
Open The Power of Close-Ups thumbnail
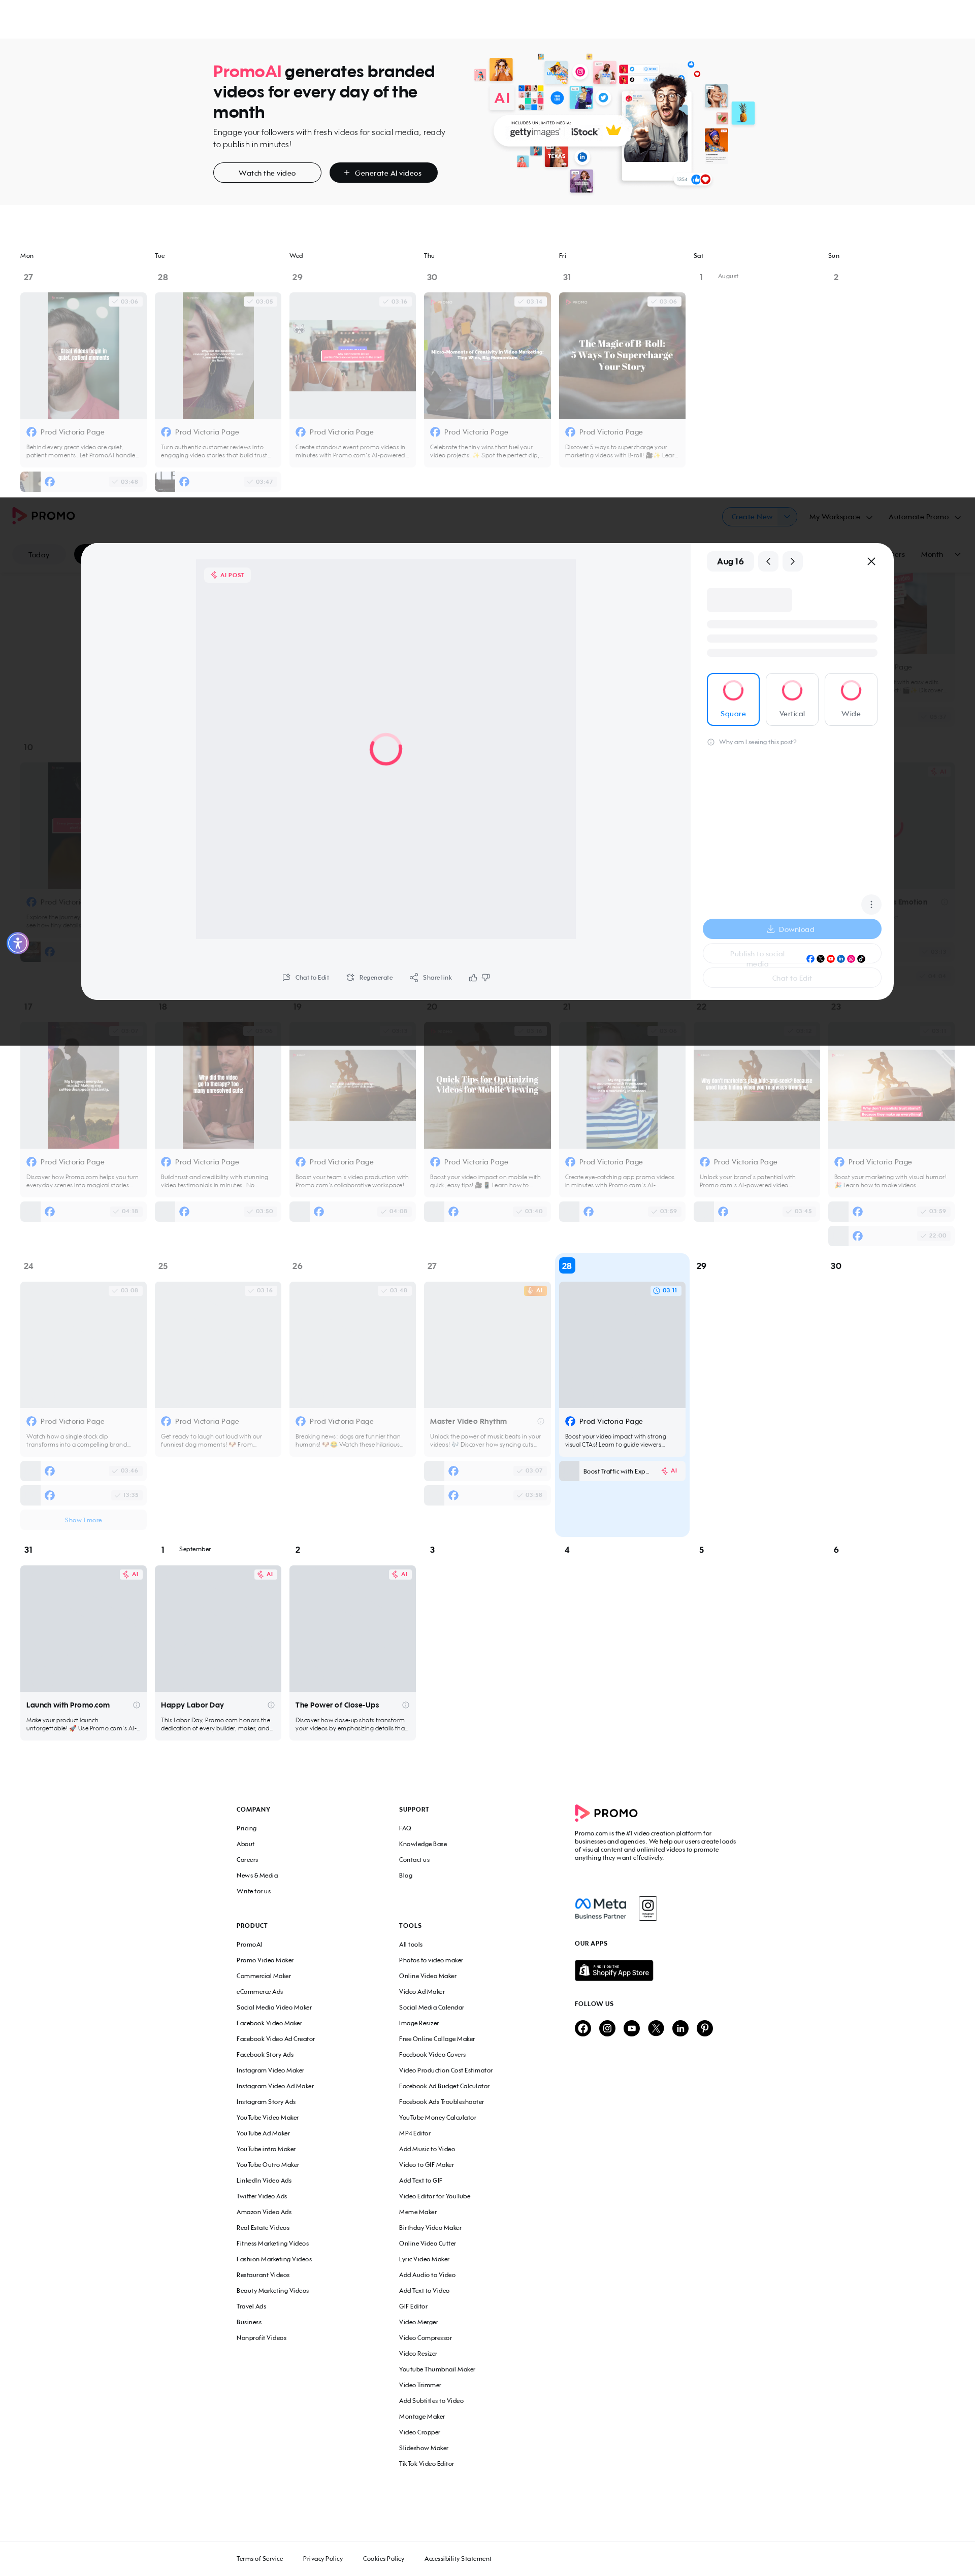352,1629
